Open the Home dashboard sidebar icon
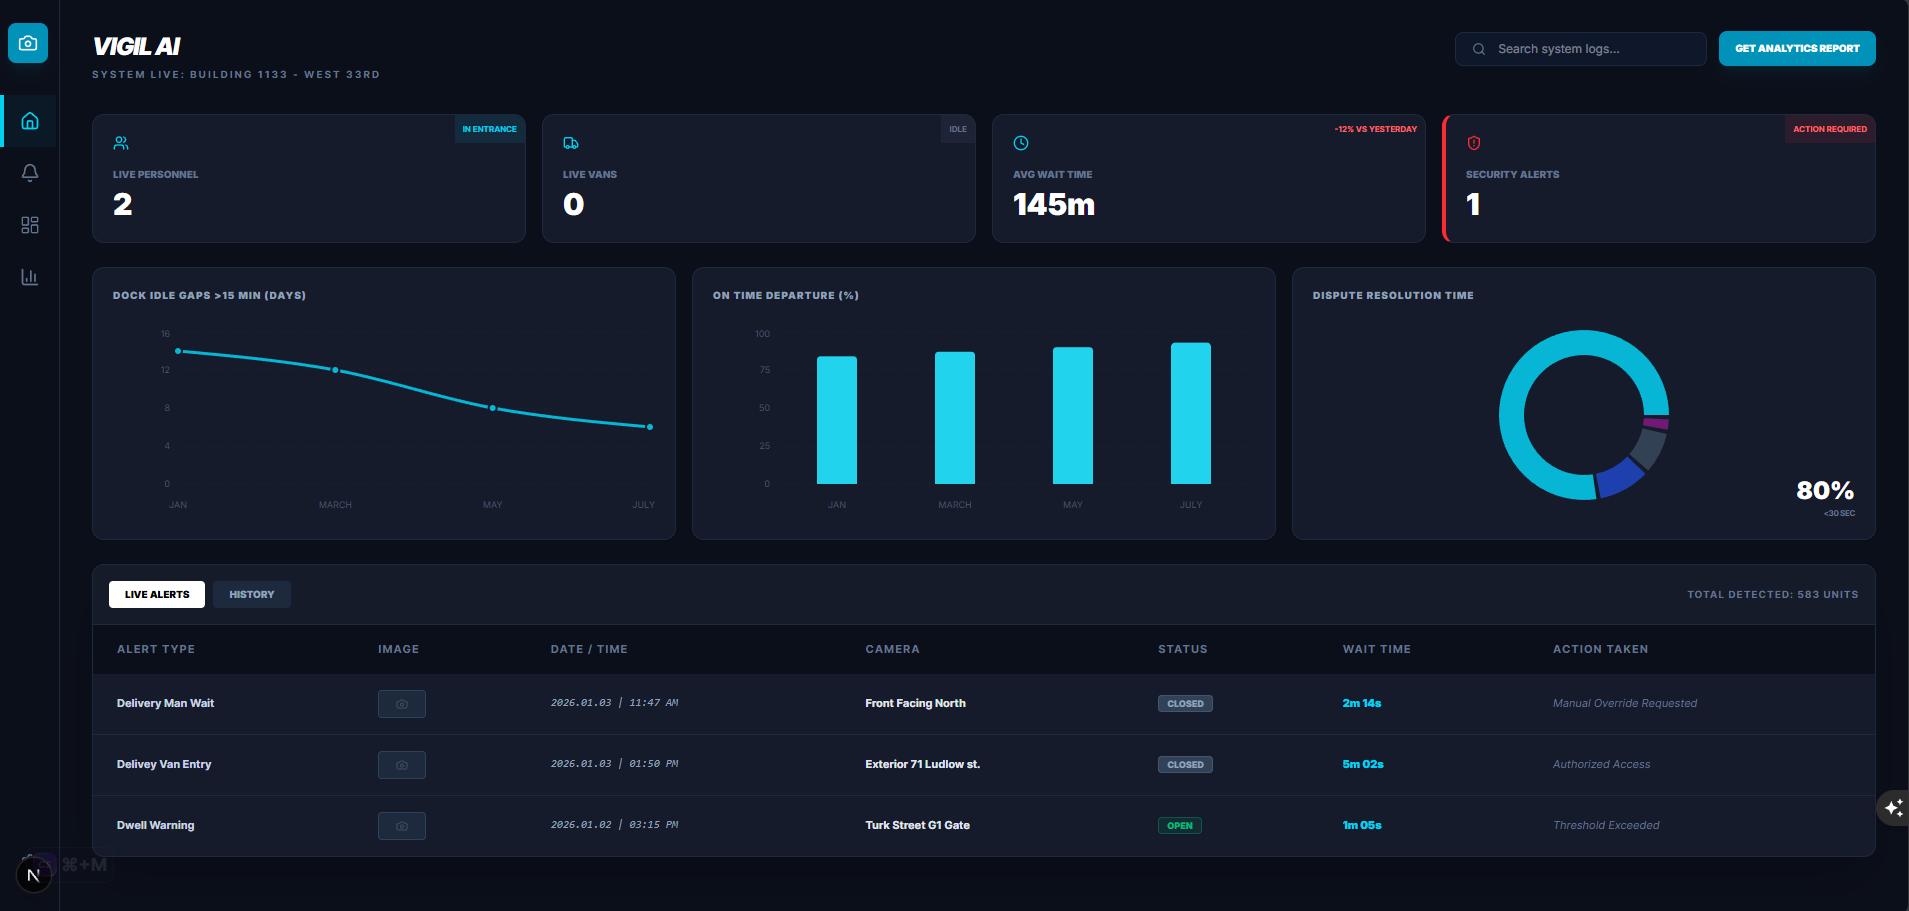Screen dimensions: 1909x911 [30, 121]
